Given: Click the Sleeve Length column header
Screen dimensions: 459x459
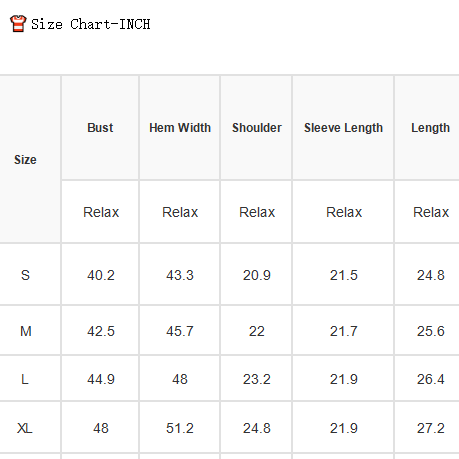Looking at the screenshot, I should click(x=343, y=128).
